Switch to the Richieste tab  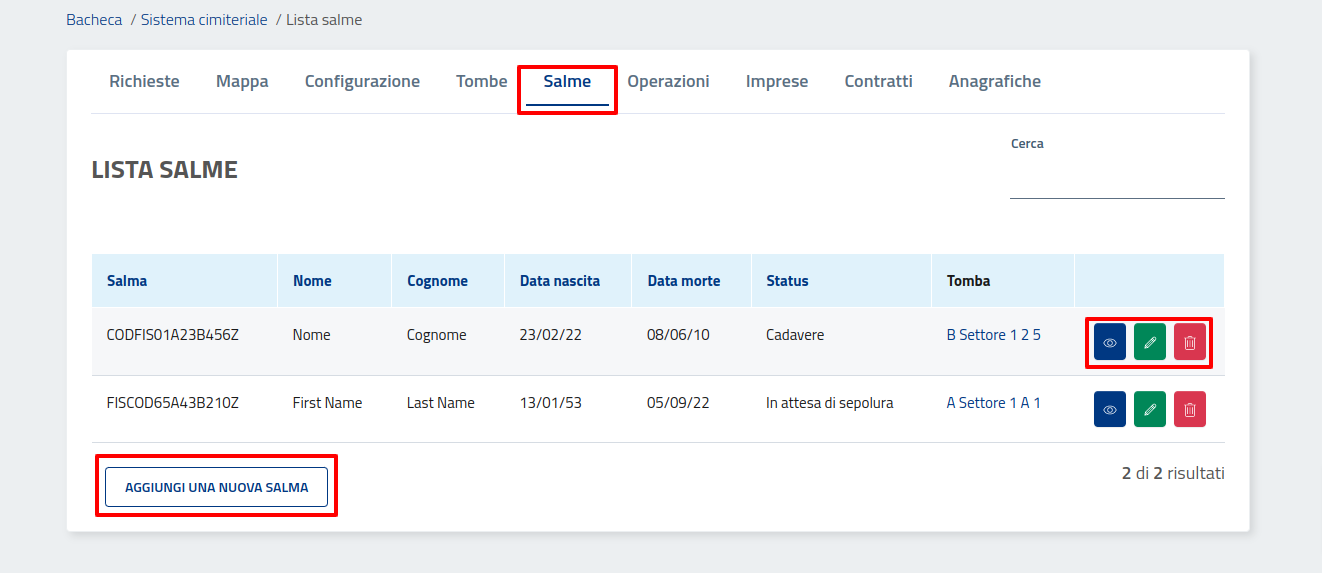[144, 82]
